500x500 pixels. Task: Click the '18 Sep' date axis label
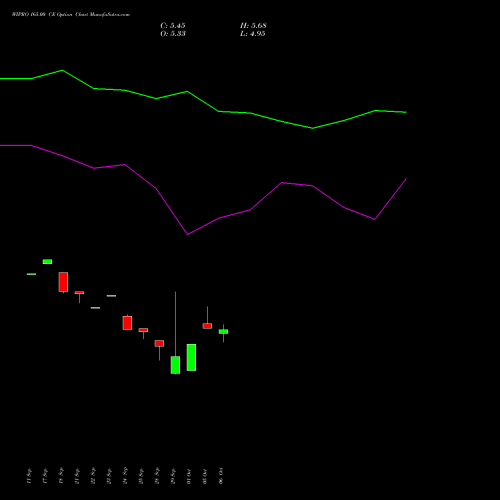click(61, 476)
